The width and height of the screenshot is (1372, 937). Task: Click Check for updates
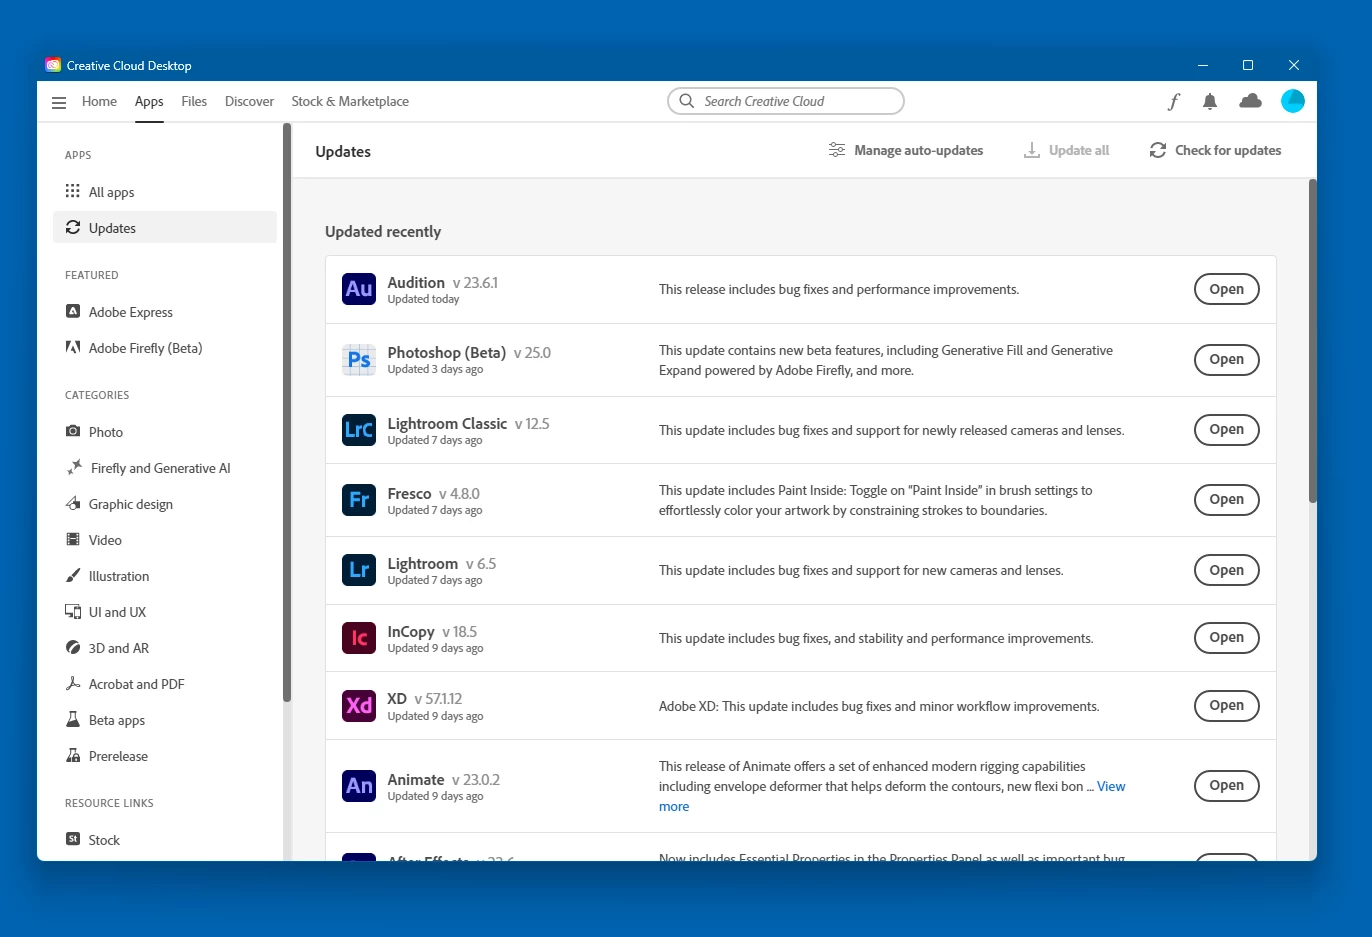point(1215,150)
